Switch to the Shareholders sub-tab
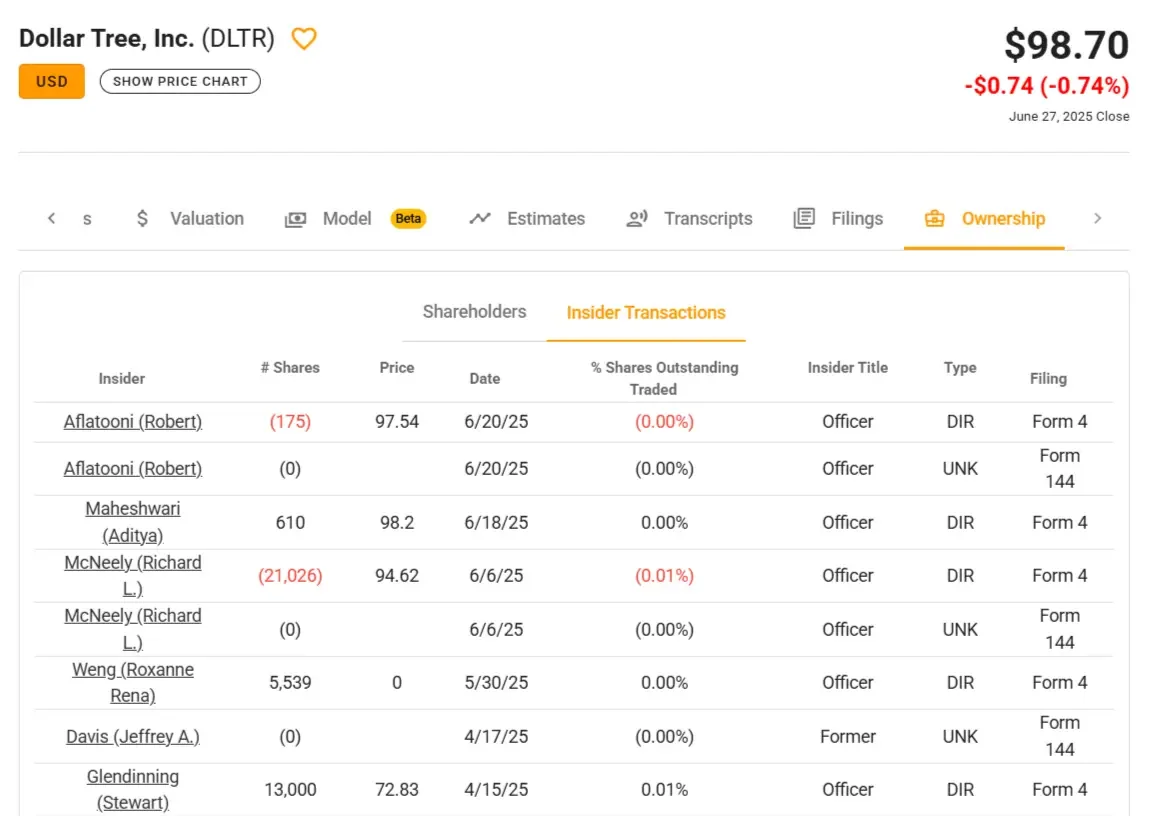1153x816 pixels. point(474,312)
